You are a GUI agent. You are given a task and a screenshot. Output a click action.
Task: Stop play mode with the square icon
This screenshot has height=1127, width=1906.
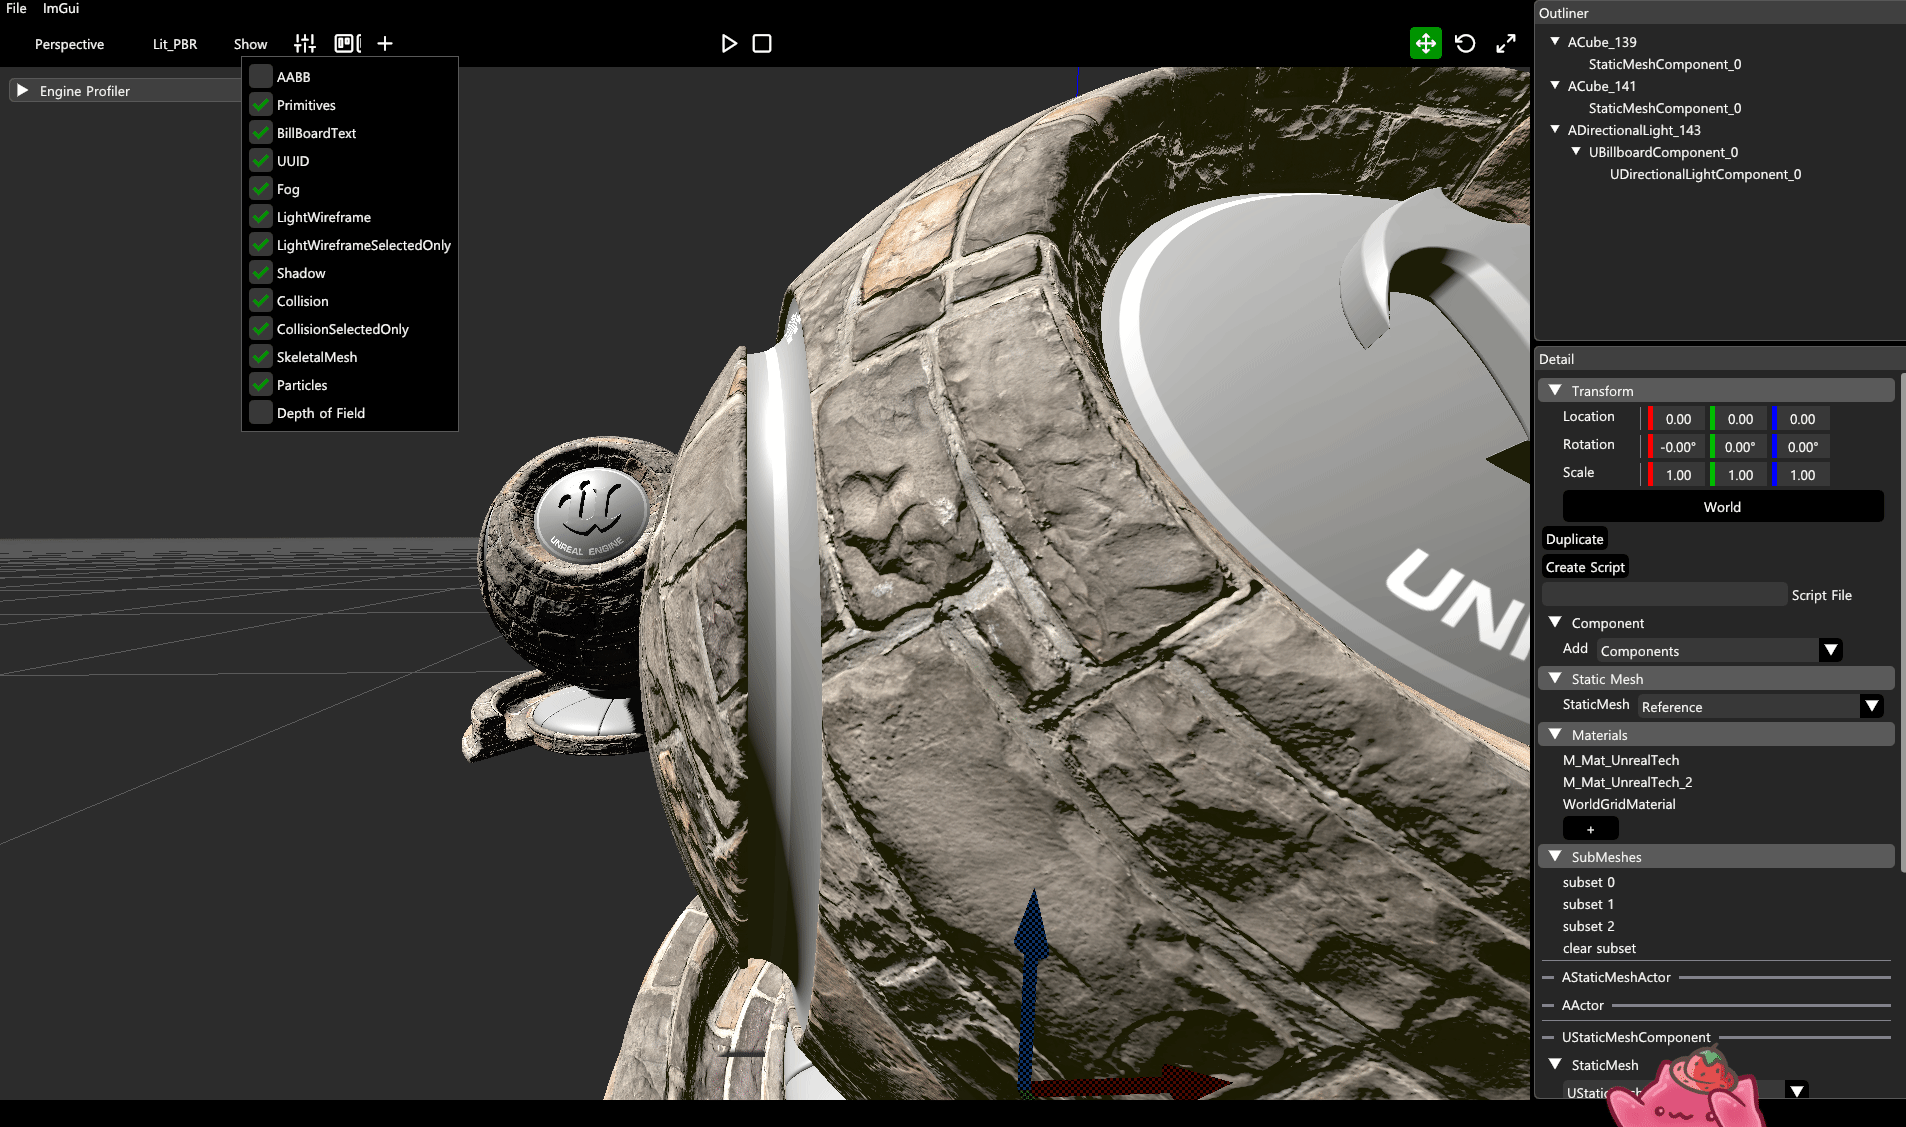[762, 43]
